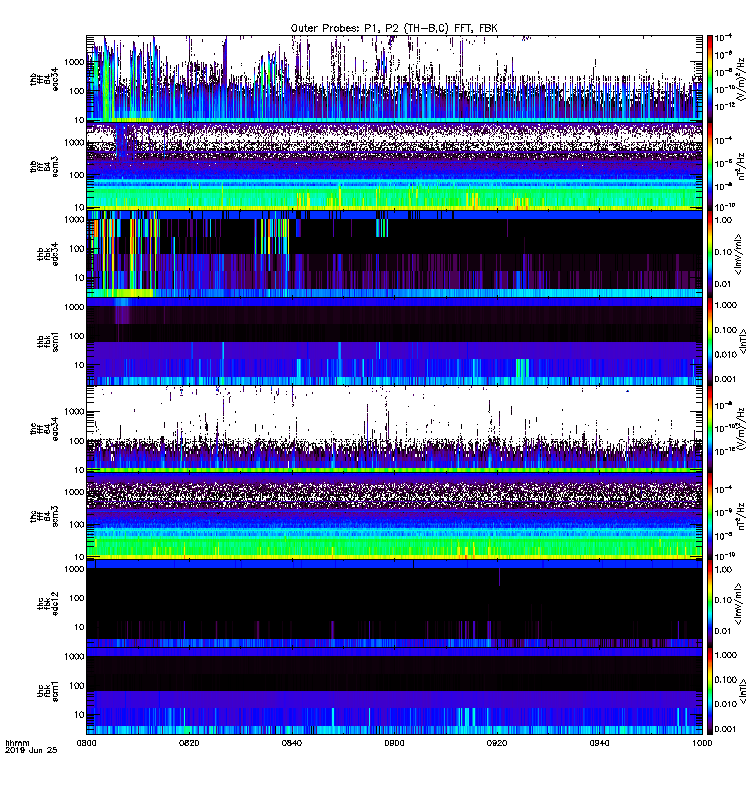The height and width of the screenshot is (800, 750).
Task: Click the color bar of the thc eac34 panel
Action: point(710,429)
